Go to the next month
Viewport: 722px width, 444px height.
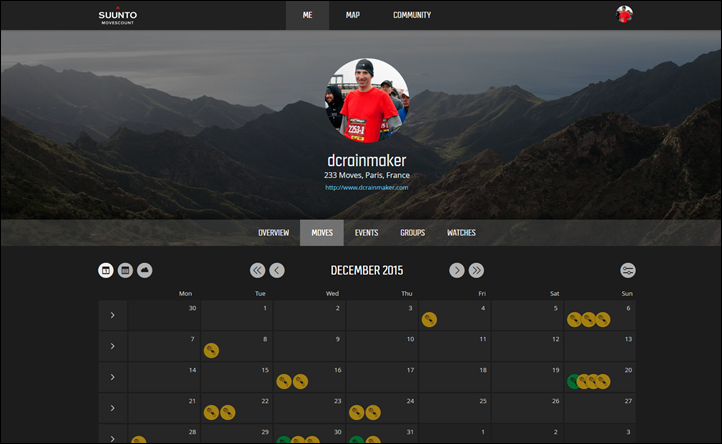click(x=457, y=270)
